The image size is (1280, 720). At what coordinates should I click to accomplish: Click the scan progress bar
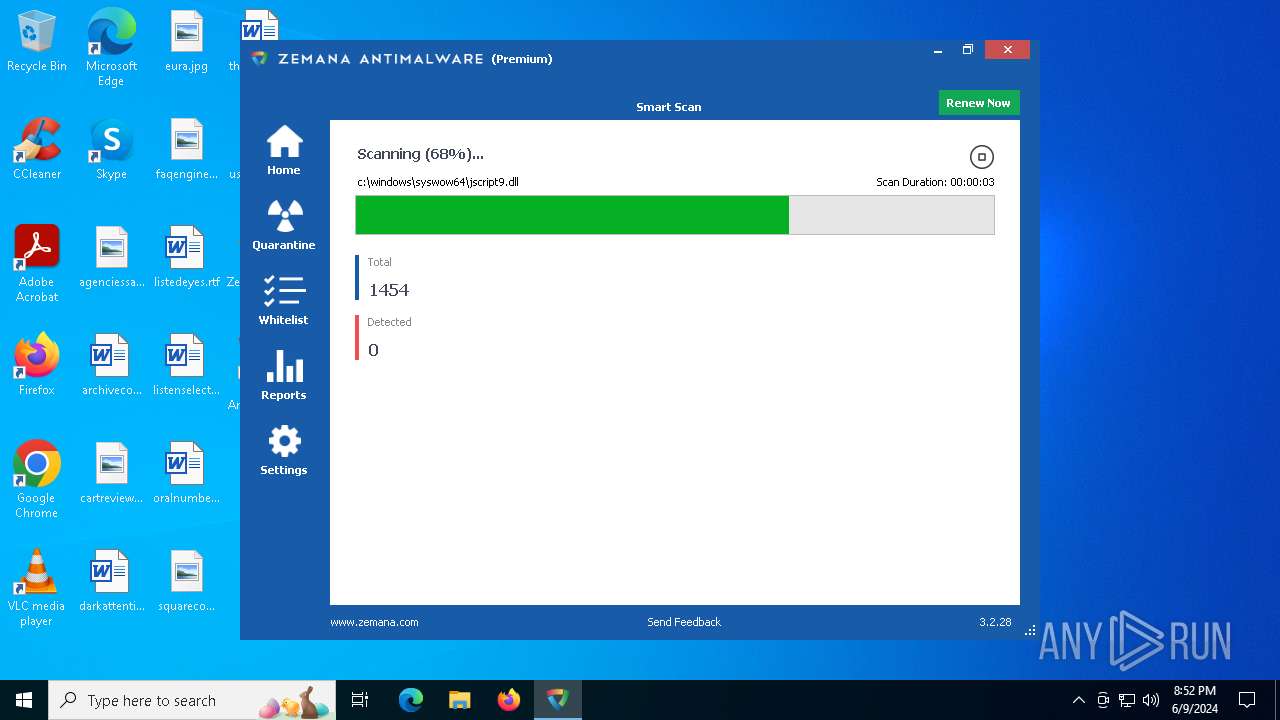[x=675, y=215]
